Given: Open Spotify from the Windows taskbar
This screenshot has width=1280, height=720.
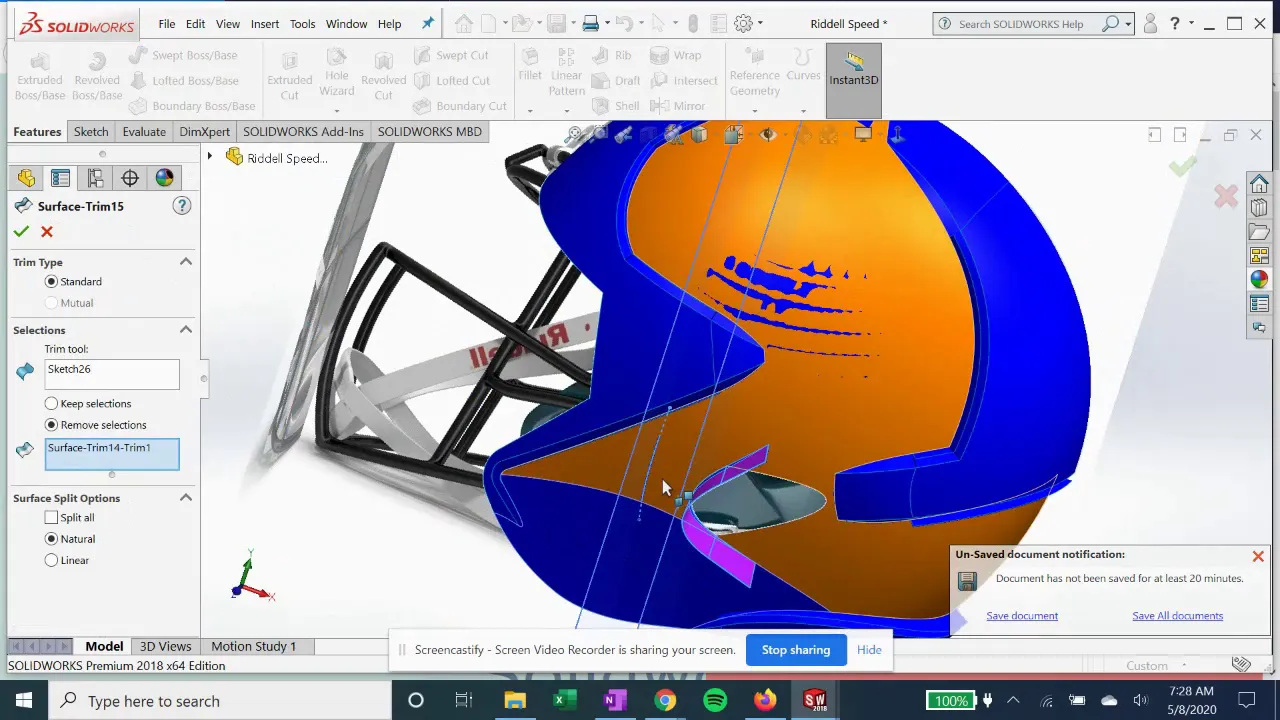Looking at the screenshot, I should point(715,701).
